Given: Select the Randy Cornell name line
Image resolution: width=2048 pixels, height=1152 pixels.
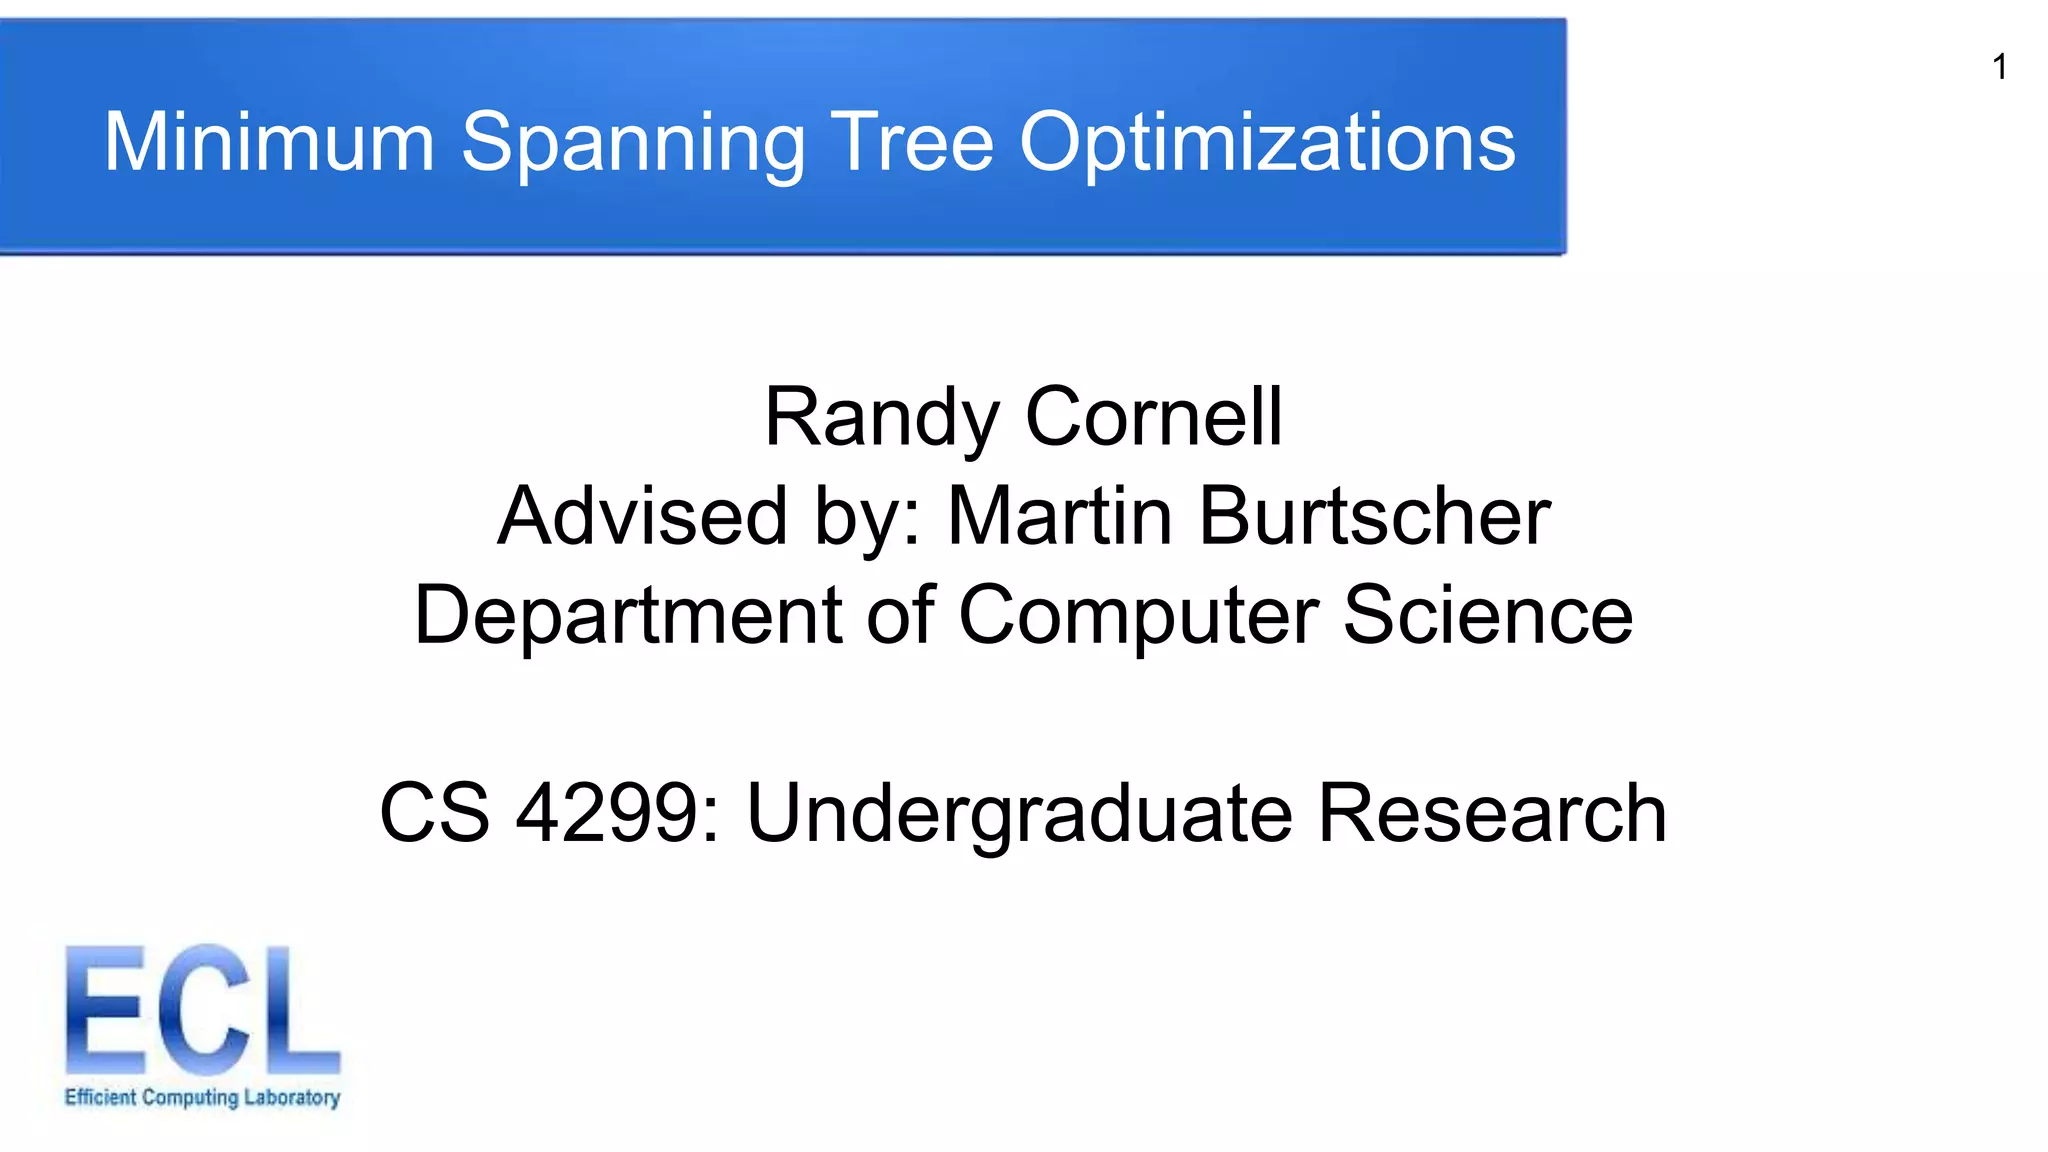Looking at the screenshot, I should pos(1023,418).
